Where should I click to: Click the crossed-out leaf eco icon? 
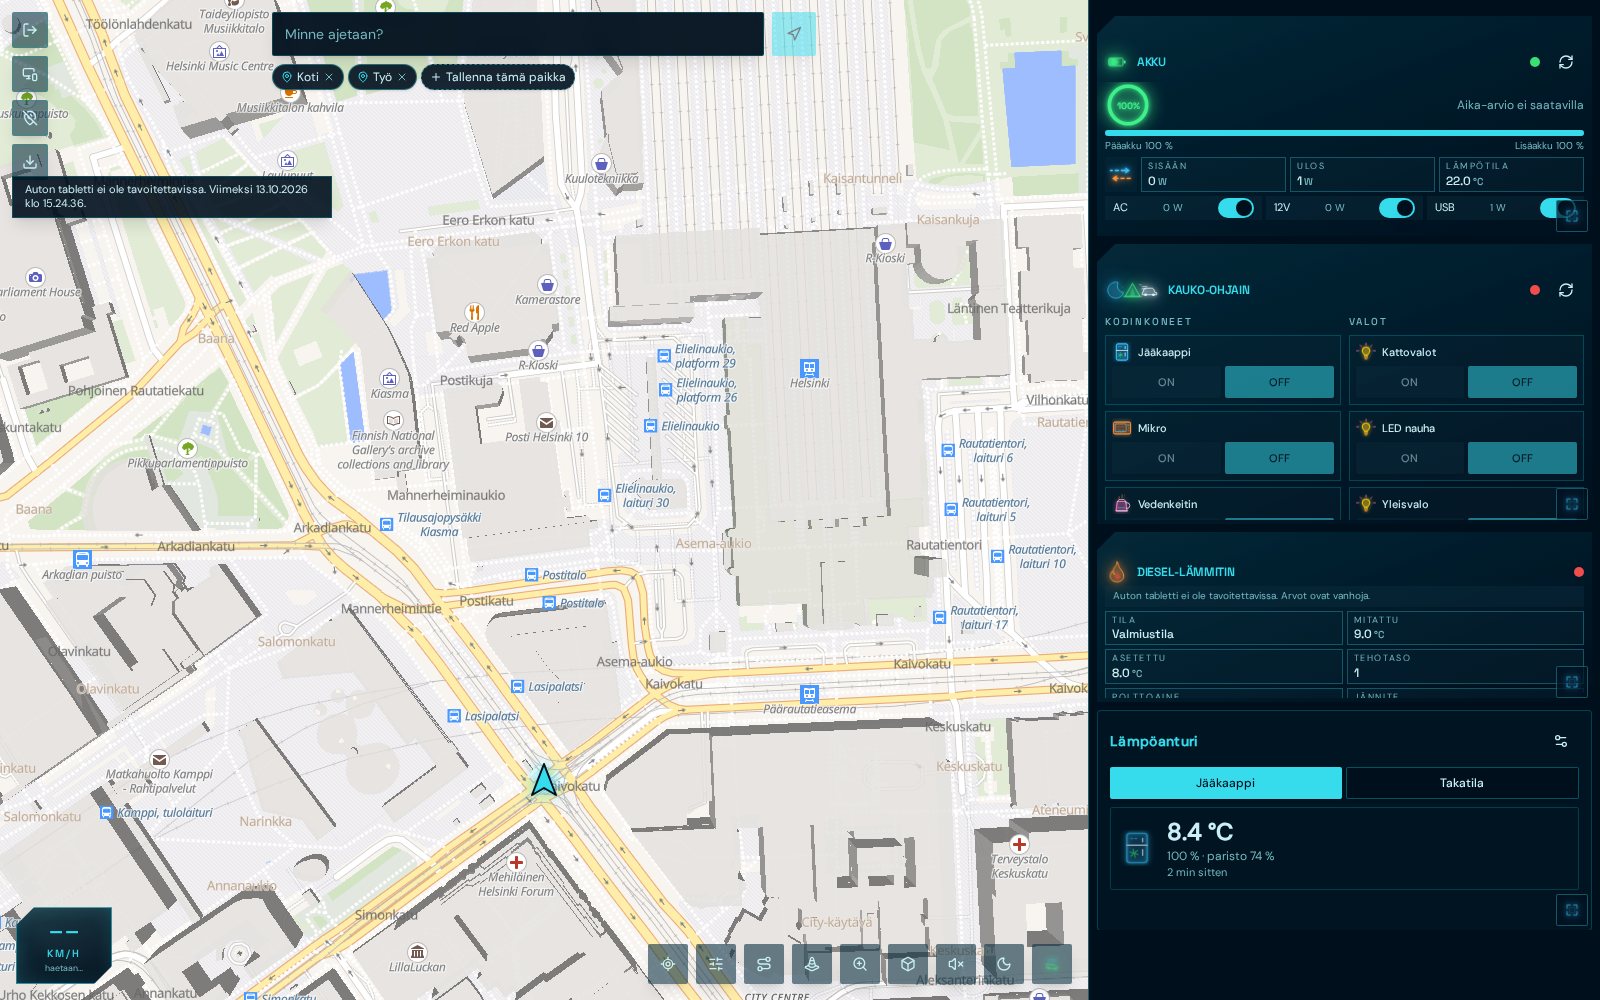point(30,118)
